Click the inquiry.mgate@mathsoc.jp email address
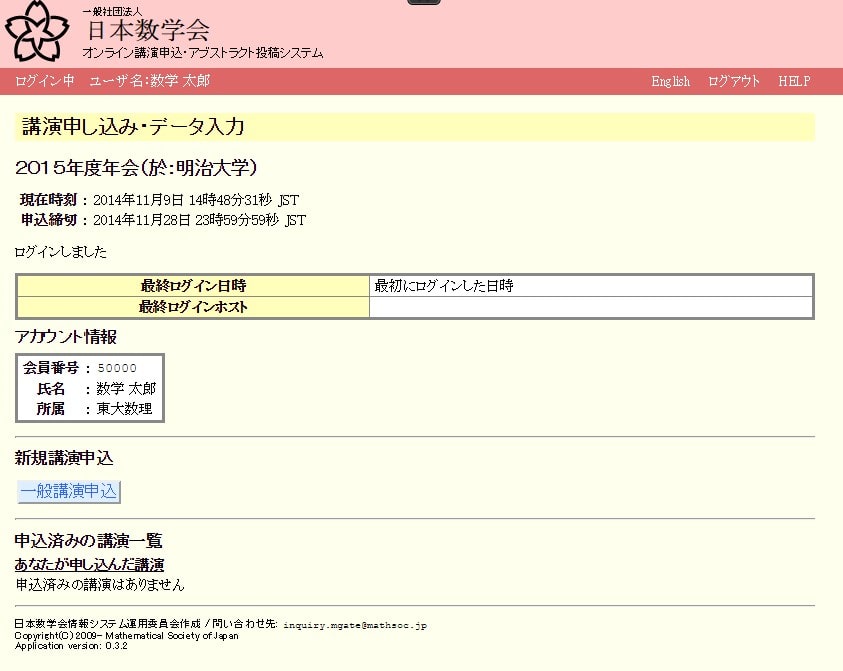 (354, 625)
